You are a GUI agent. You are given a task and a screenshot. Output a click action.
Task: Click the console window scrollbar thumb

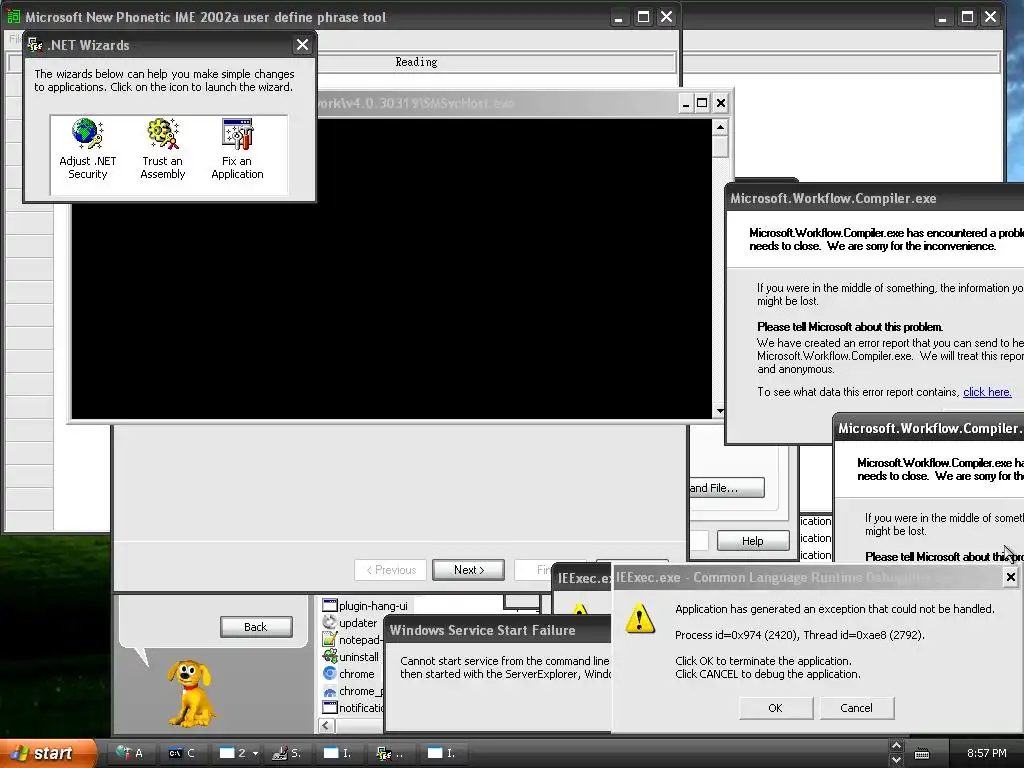pos(720,146)
